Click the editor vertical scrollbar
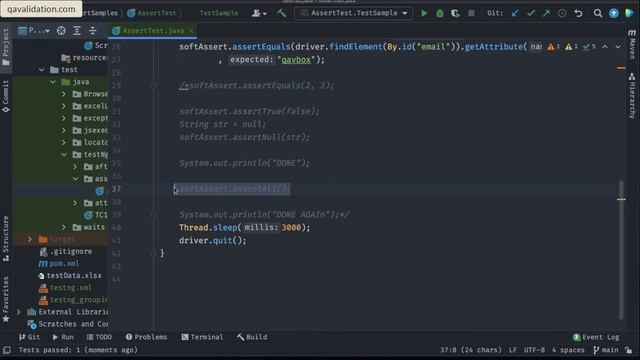The image size is (640, 360). coord(621,250)
